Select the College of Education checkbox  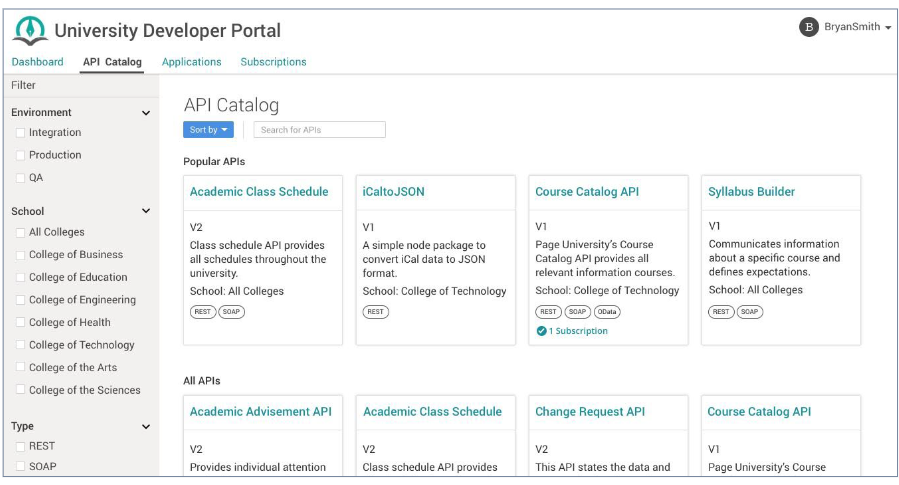tap(21, 277)
